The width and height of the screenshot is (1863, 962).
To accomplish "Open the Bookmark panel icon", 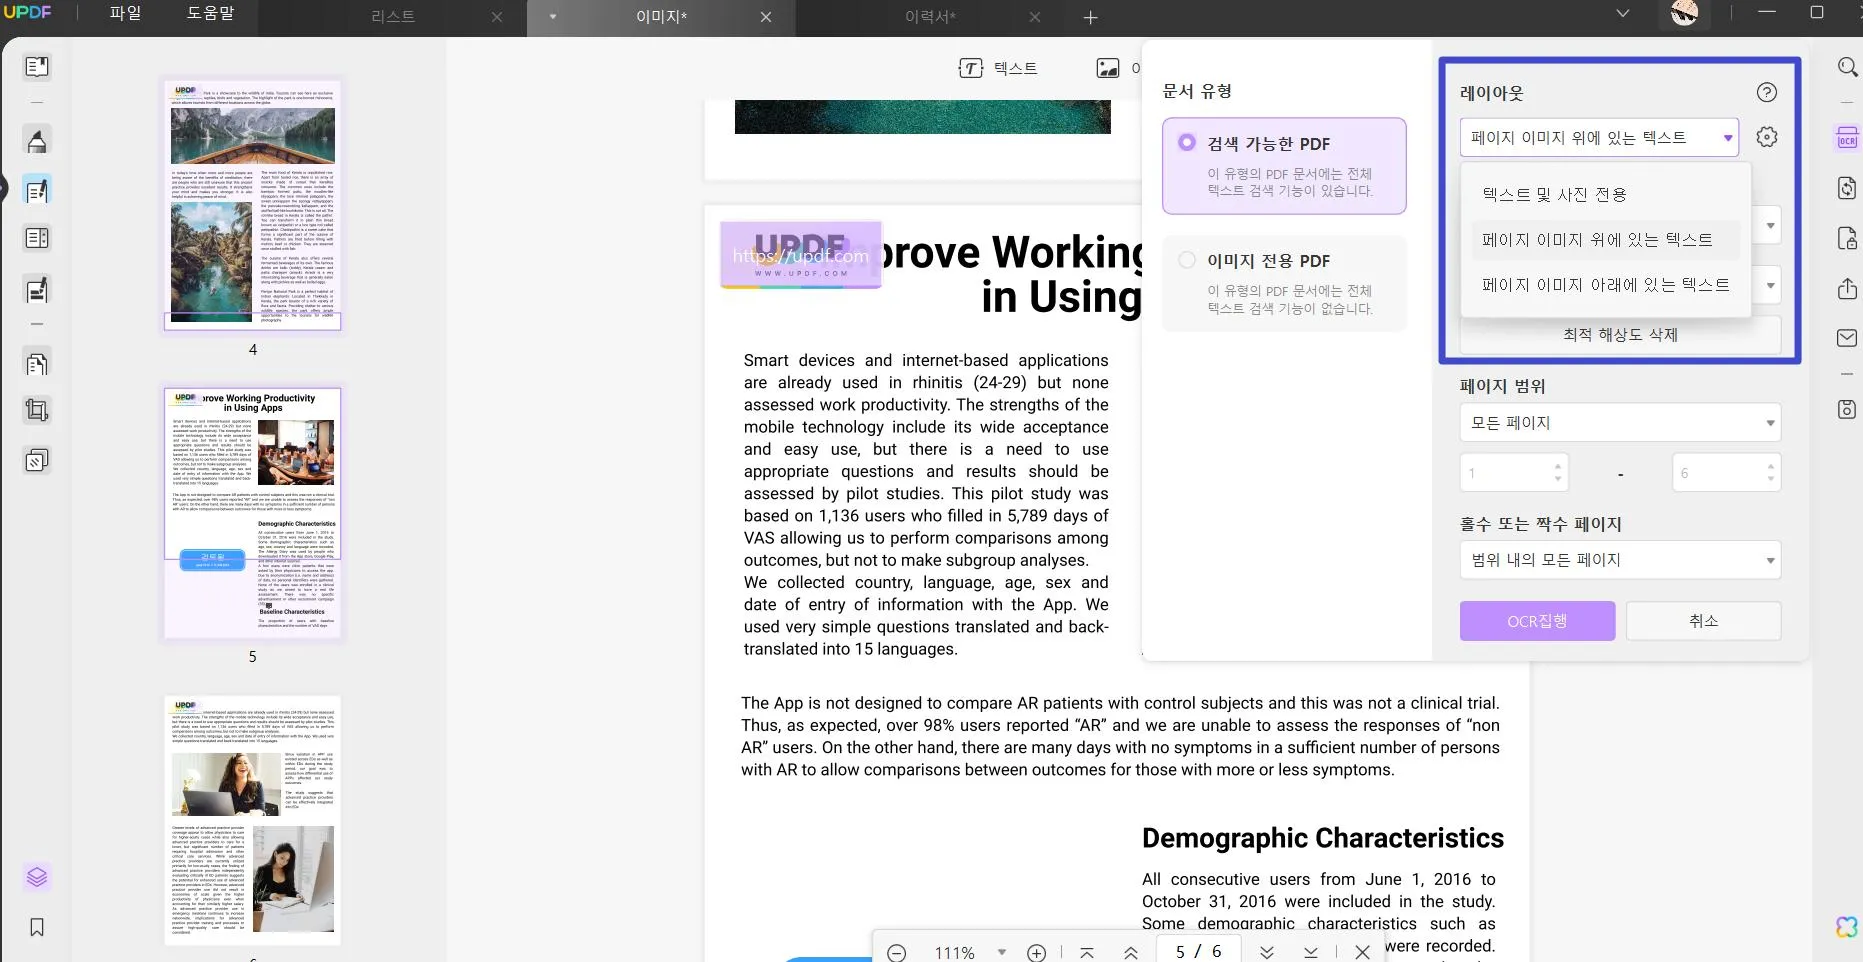I will 37,927.
